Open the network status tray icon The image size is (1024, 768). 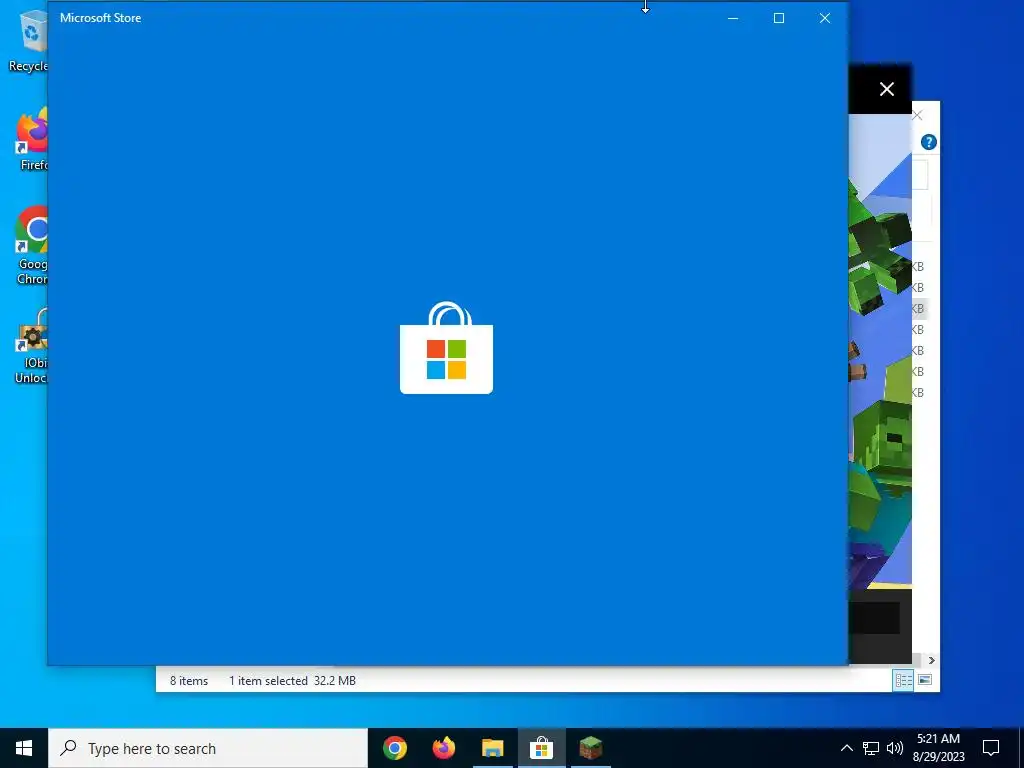[x=871, y=748]
